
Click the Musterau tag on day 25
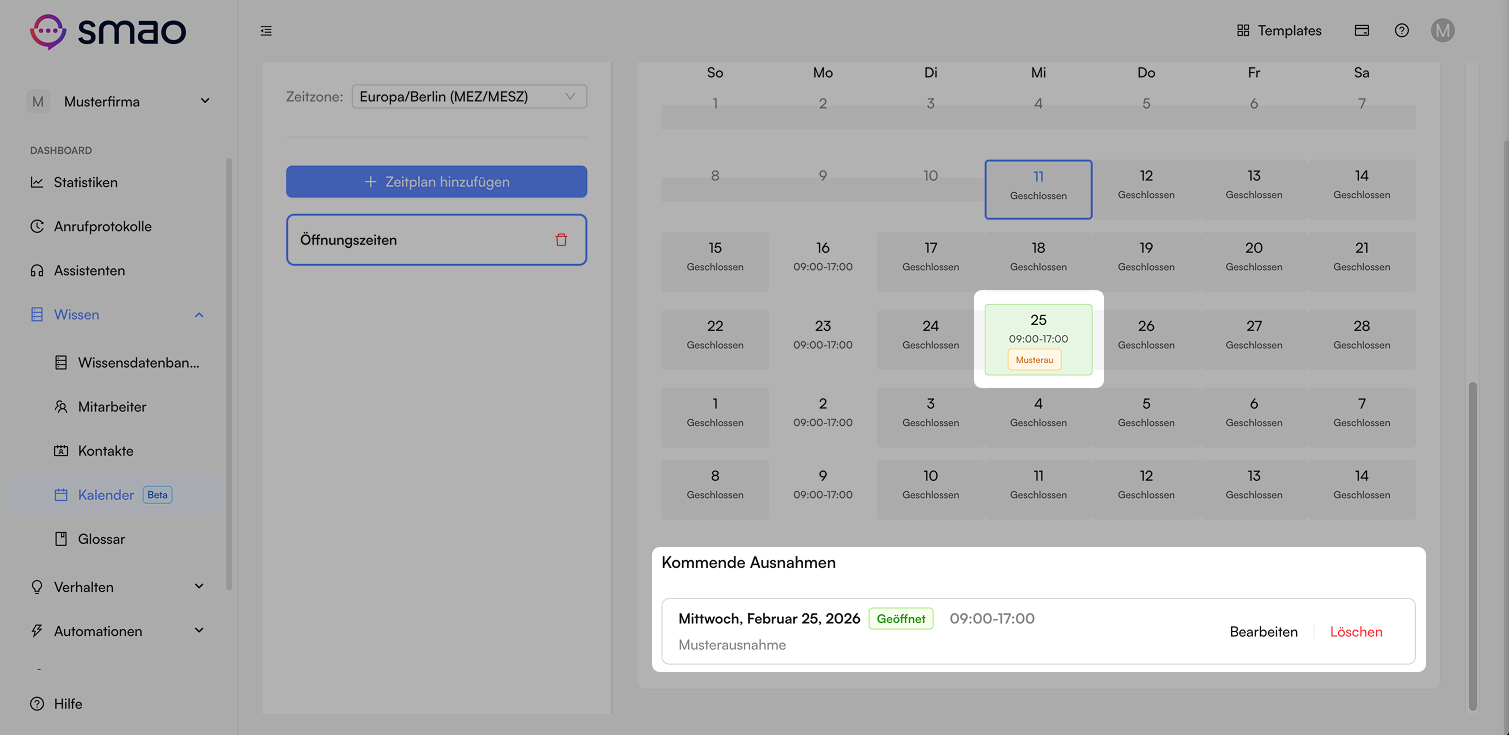[1034, 360]
